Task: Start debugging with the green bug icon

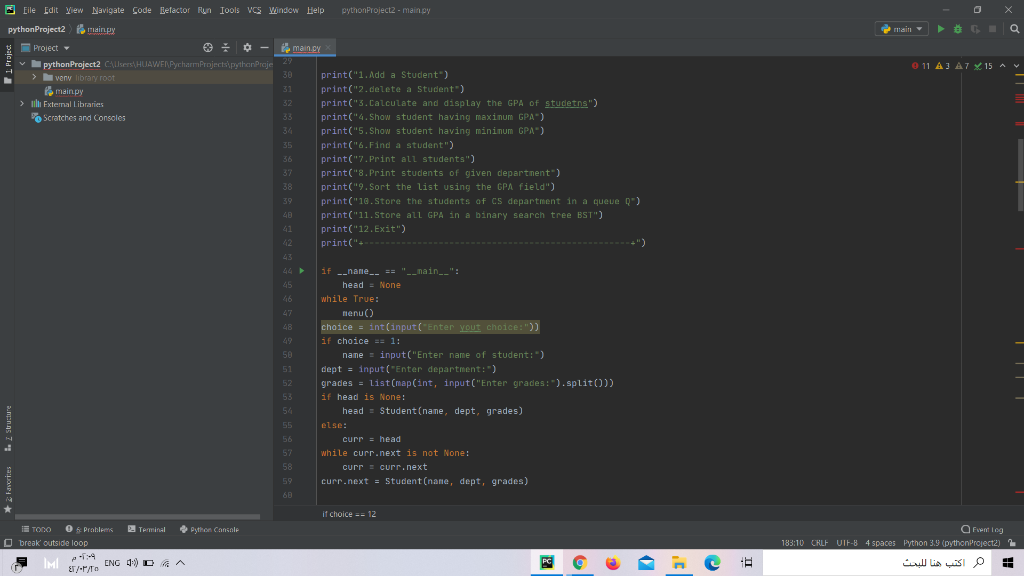Action: 958,29
